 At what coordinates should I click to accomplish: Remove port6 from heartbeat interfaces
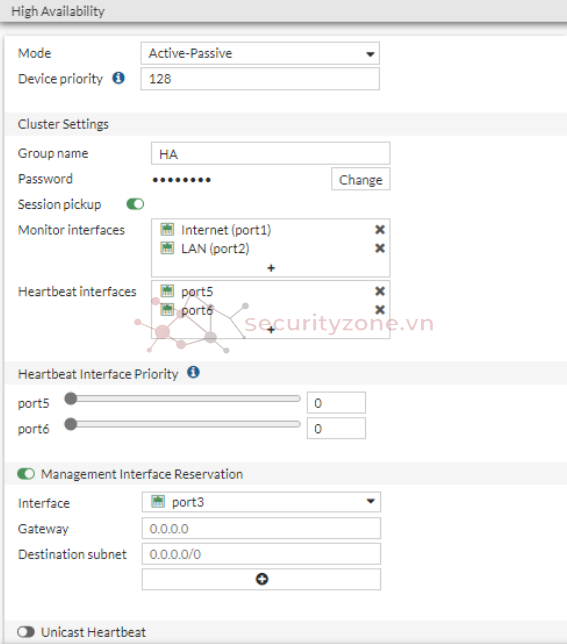(380, 310)
